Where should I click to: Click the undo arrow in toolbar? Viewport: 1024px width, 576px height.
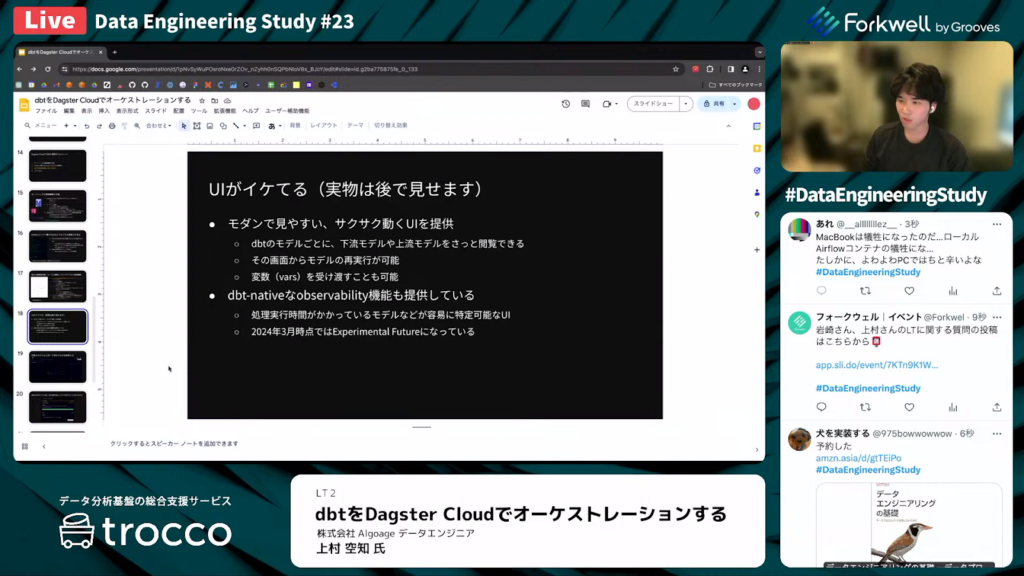pos(87,126)
